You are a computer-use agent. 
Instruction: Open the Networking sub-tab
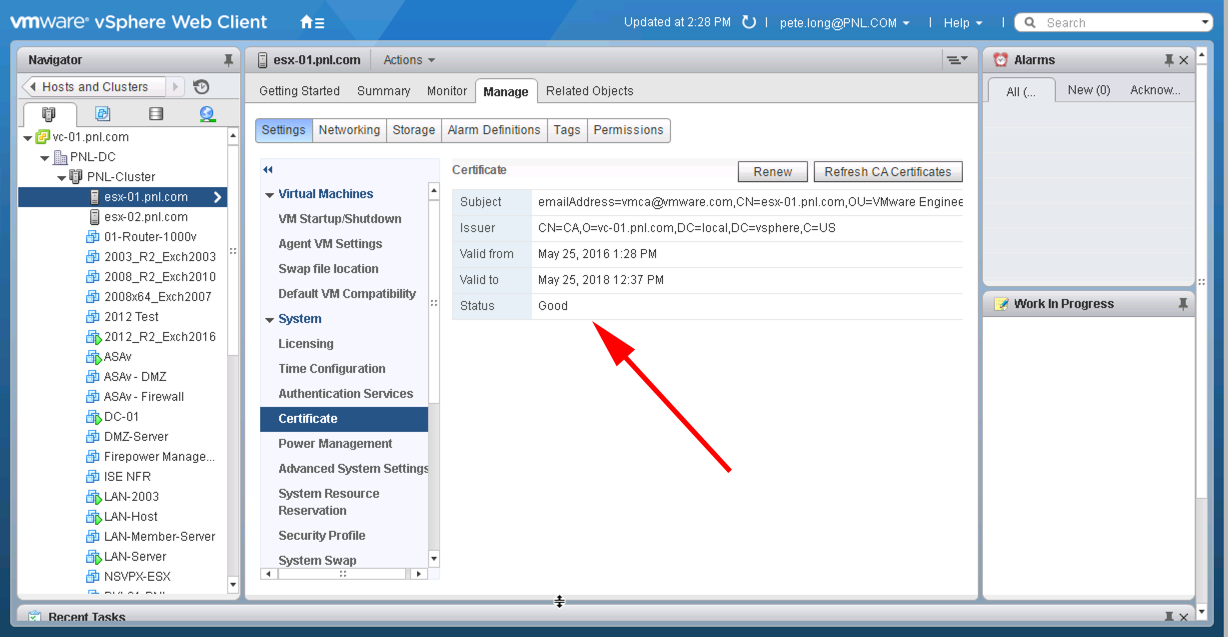point(349,130)
